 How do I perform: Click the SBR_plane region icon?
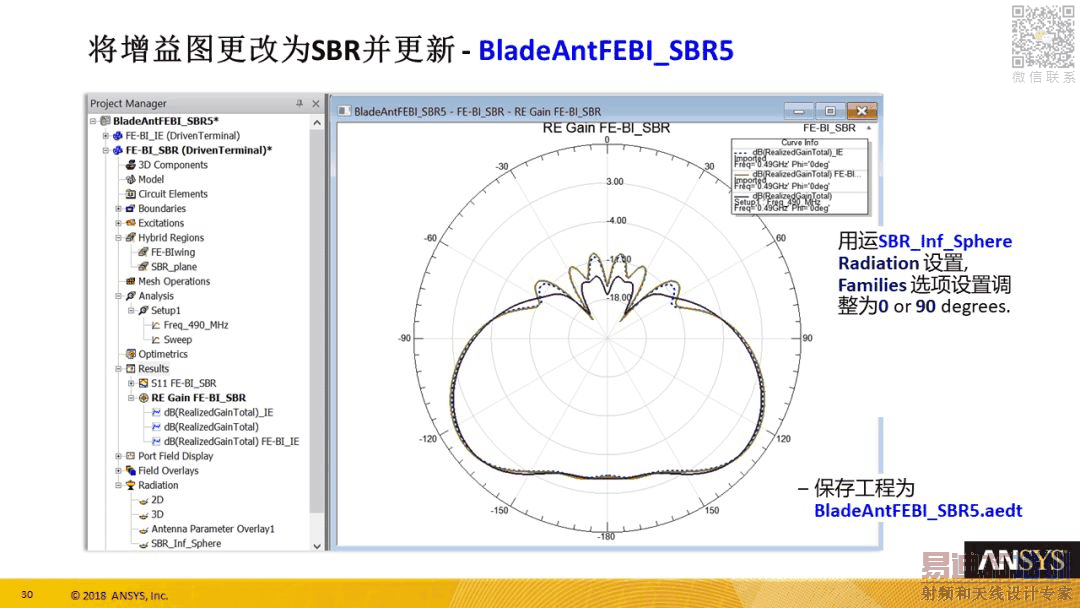[143, 266]
